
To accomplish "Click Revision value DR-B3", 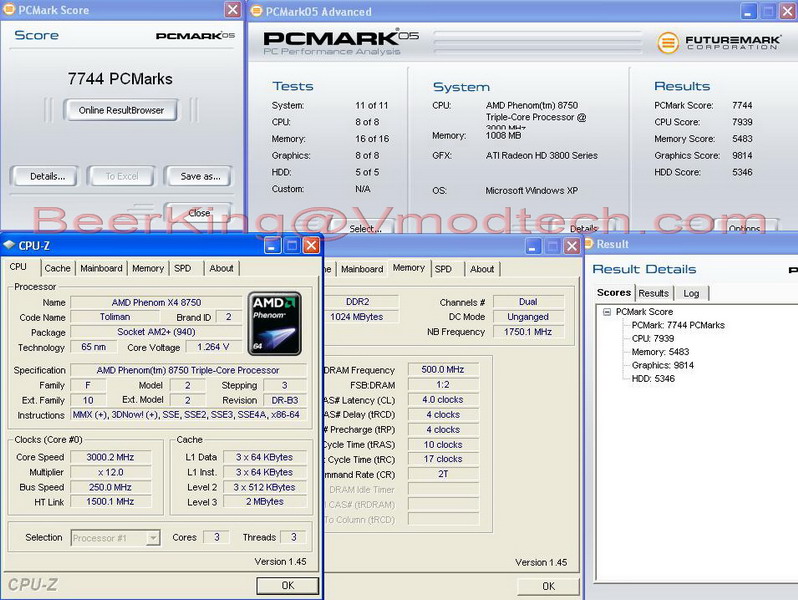I will pos(285,400).
